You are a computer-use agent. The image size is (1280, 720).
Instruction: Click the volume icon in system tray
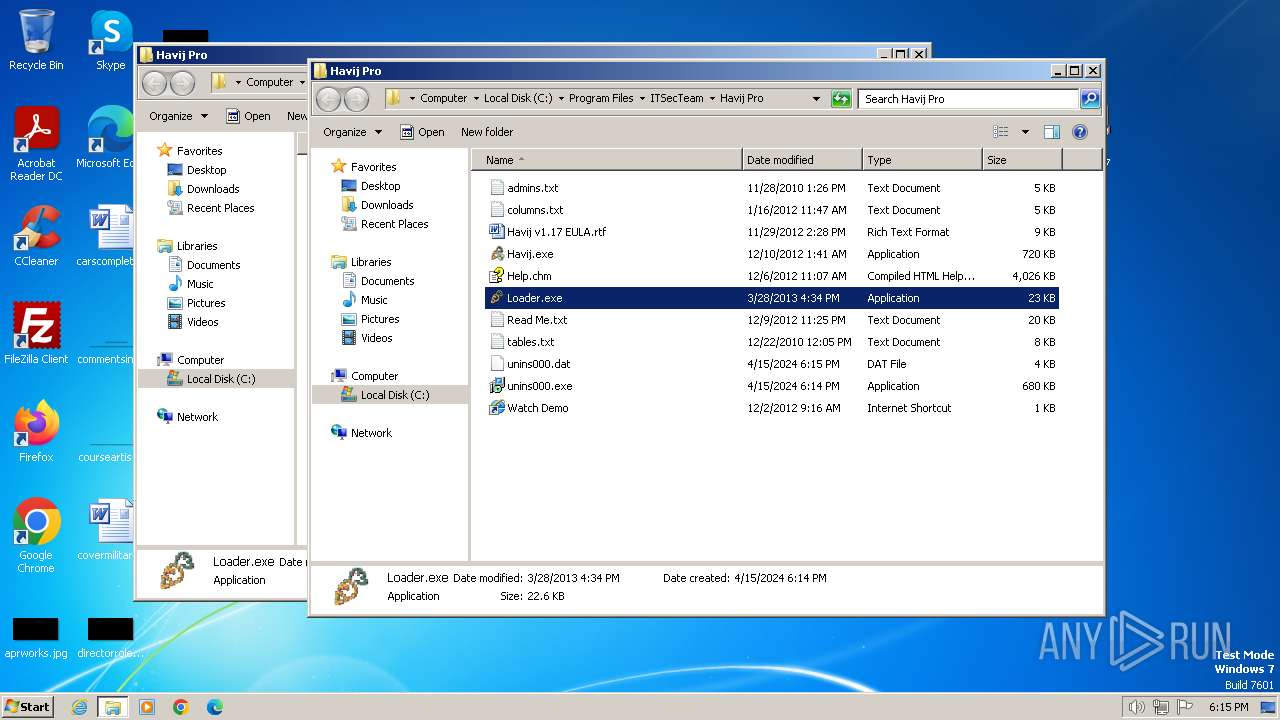[1136, 707]
